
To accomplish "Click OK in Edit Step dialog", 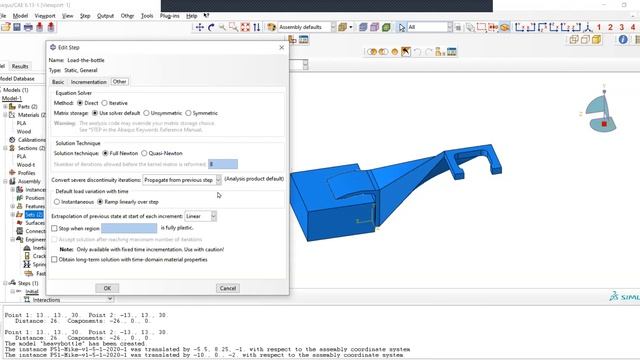I will point(107,288).
